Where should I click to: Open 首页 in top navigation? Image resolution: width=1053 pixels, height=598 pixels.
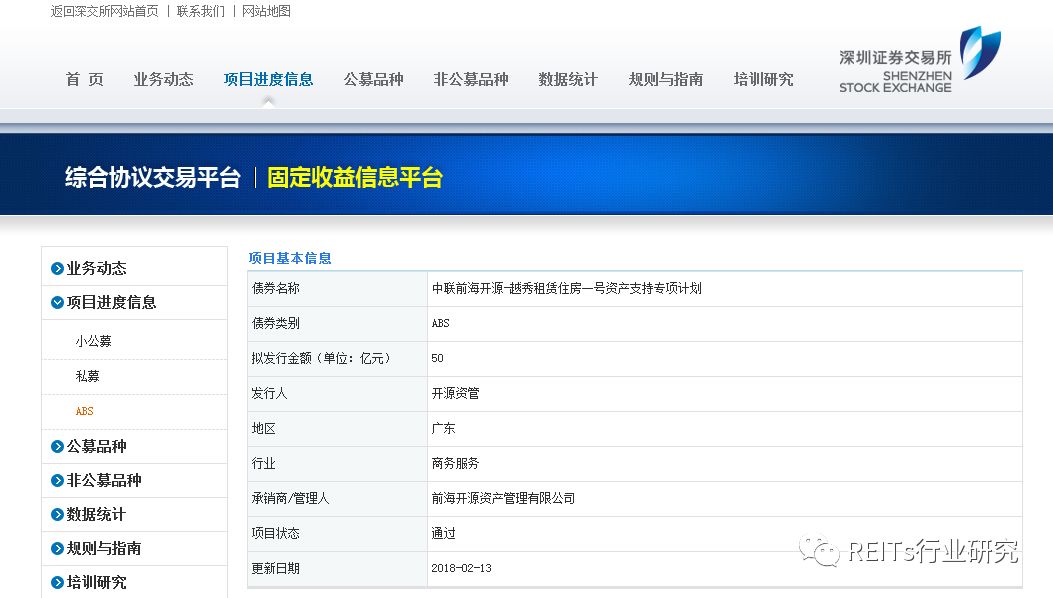[84, 79]
